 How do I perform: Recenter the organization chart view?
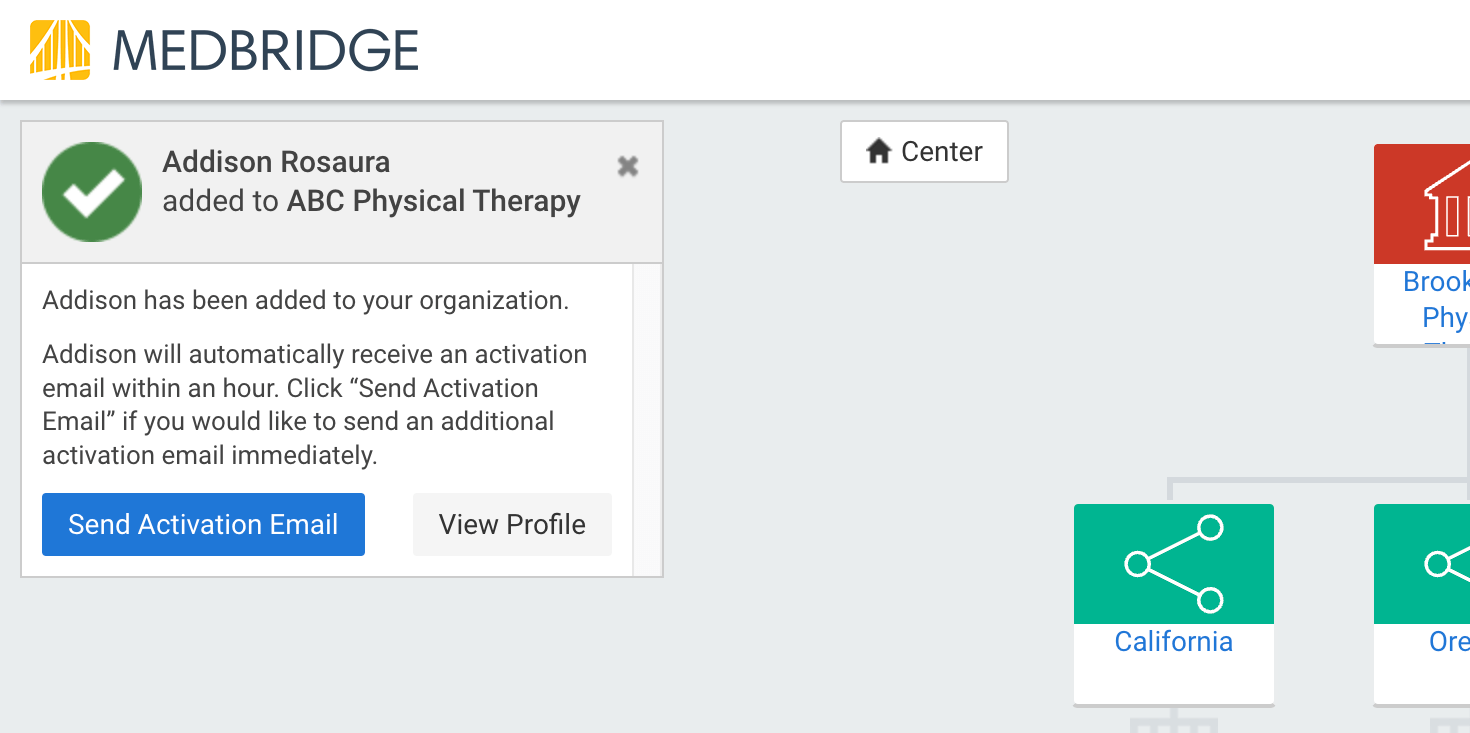click(x=924, y=151)
